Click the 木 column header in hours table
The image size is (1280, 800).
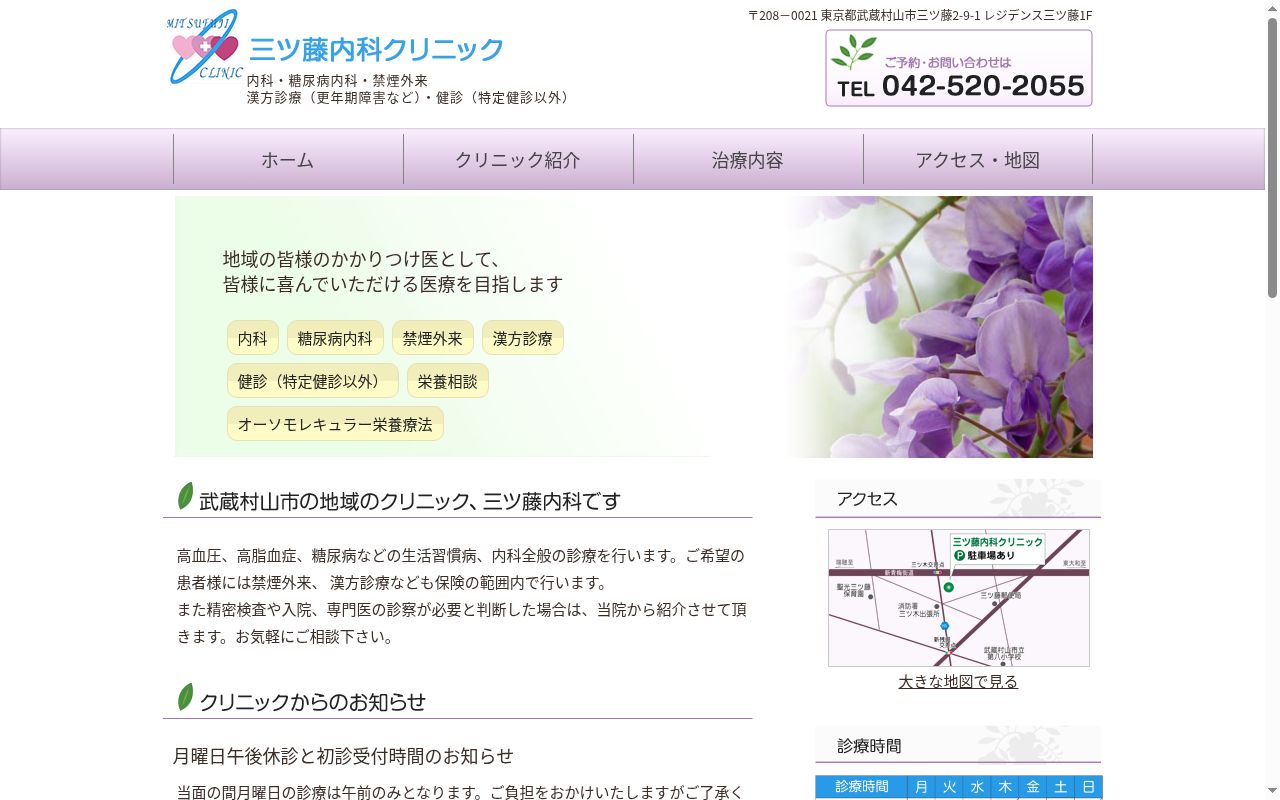1005,787
